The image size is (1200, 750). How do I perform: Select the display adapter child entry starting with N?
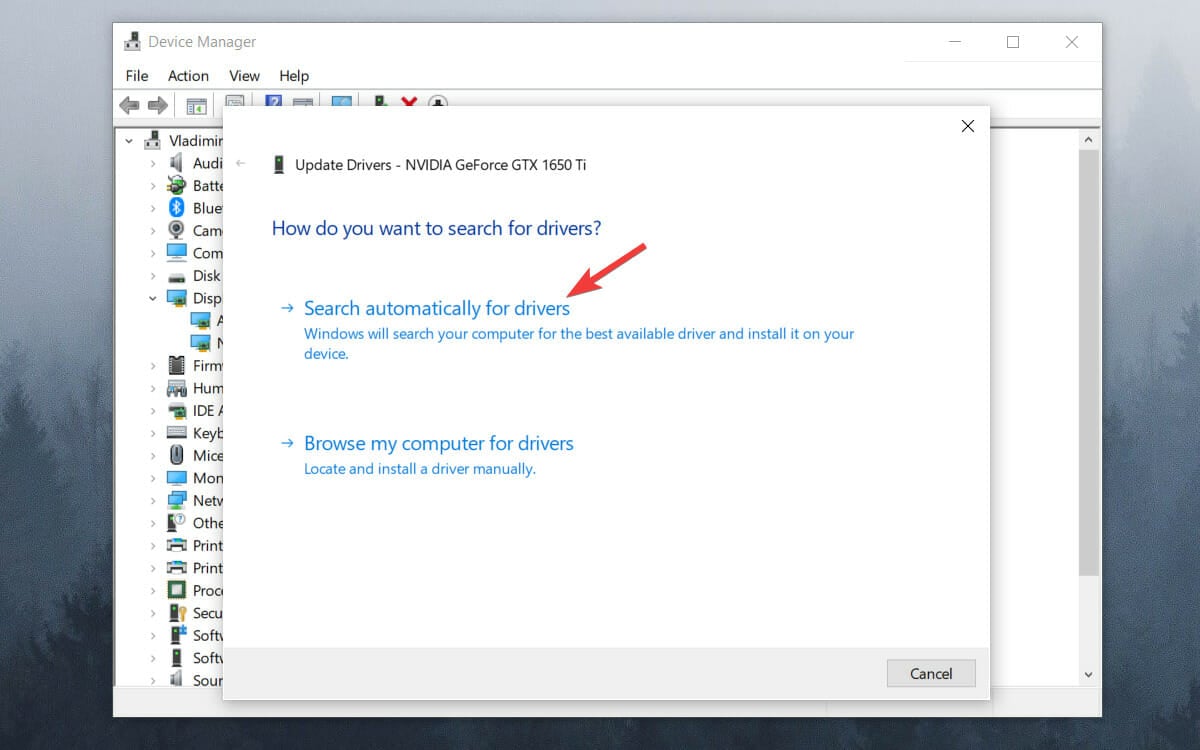(x=206, y=343)
